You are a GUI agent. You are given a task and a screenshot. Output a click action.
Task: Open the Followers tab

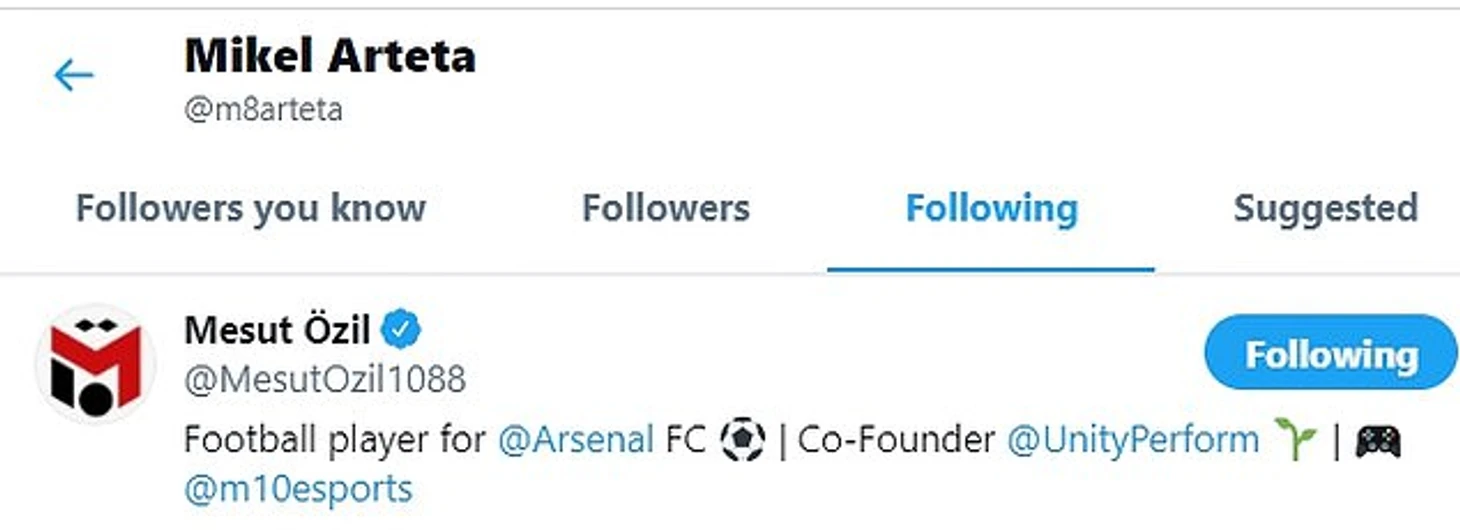(x=666, y=208)
